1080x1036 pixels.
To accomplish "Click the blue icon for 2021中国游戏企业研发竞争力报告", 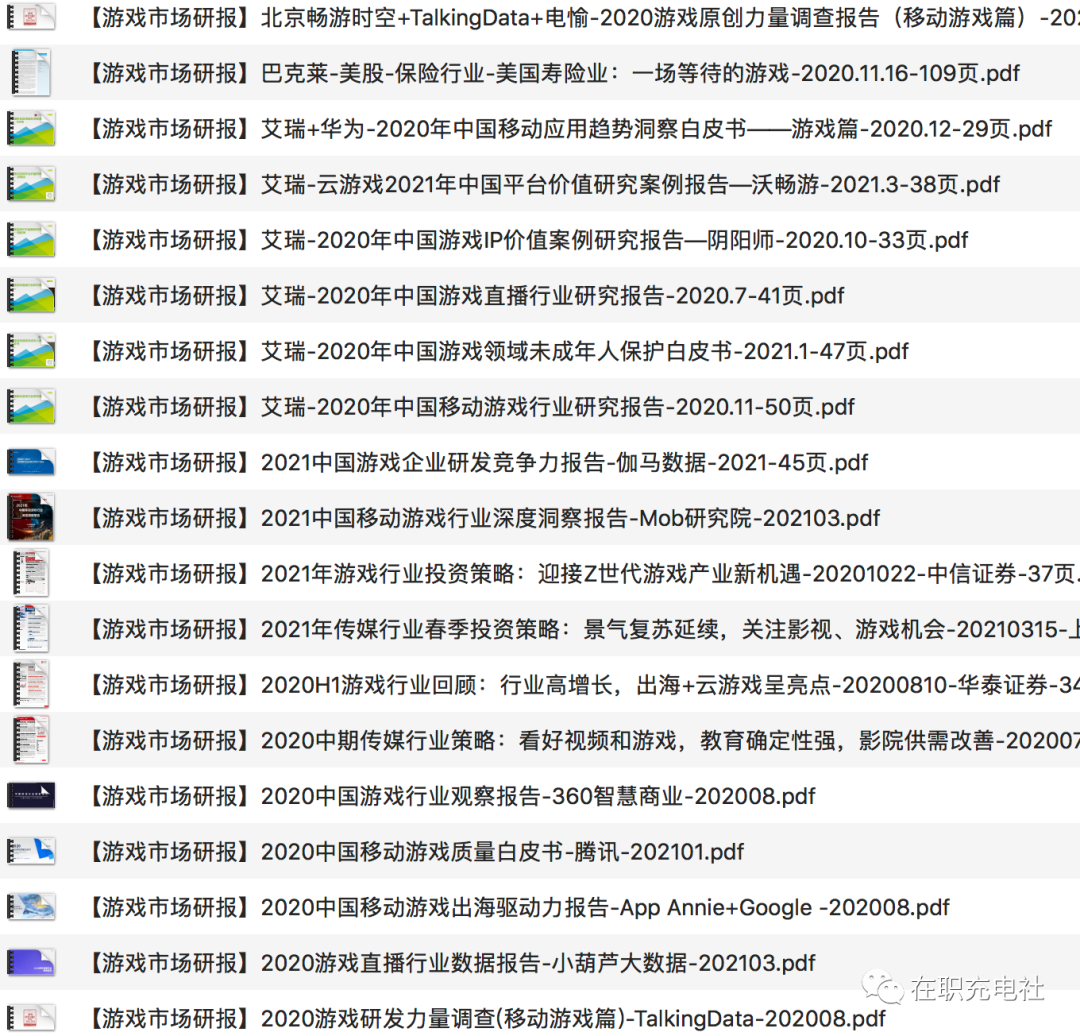I will pyautogui.click(x=30, y=462).
